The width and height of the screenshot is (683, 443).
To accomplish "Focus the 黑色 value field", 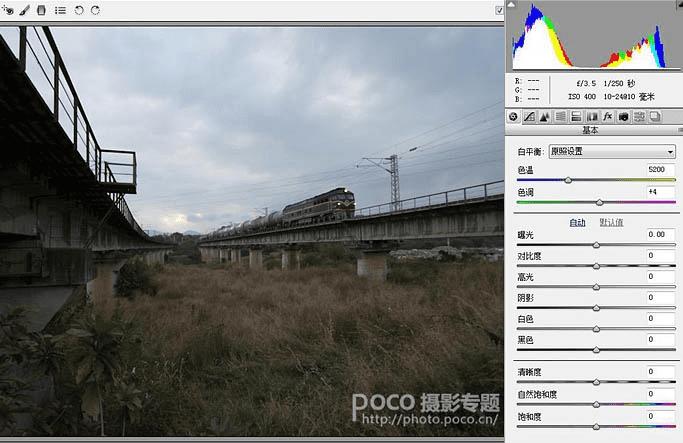I will [x=661, y=339].
